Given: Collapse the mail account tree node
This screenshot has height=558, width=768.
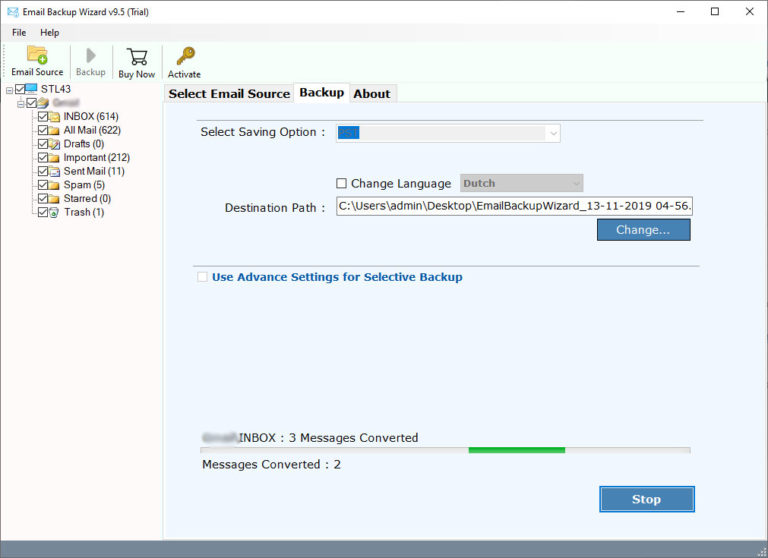Looking at the screenshot, I should coord(21,104).
